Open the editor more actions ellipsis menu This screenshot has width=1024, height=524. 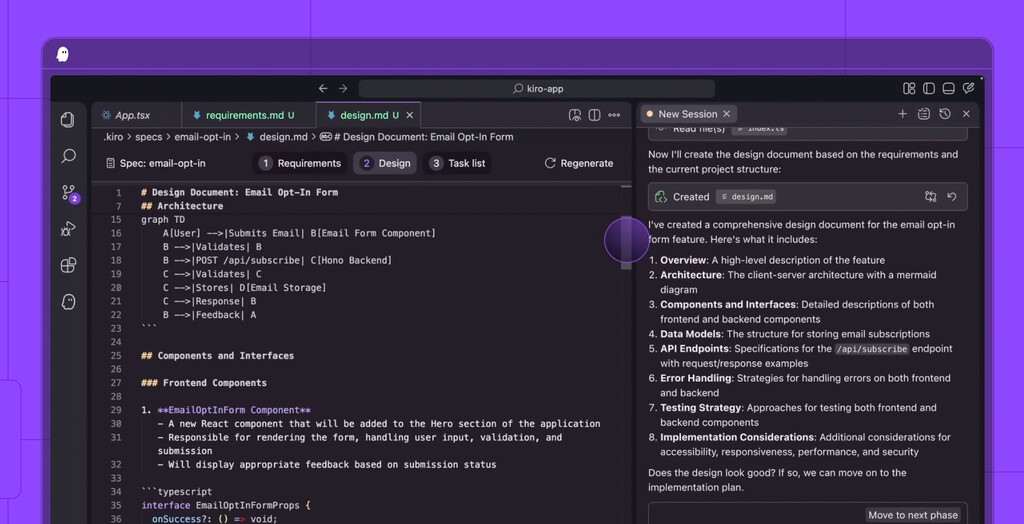(614, 115)
